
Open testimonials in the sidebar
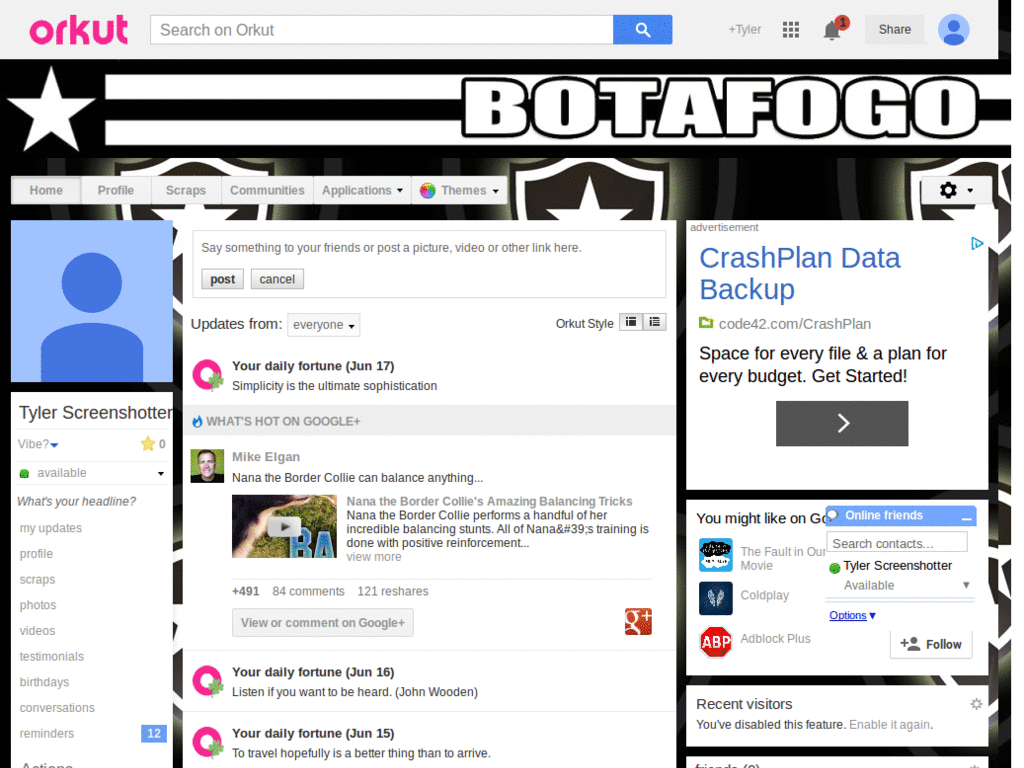(x=52, y=656)
